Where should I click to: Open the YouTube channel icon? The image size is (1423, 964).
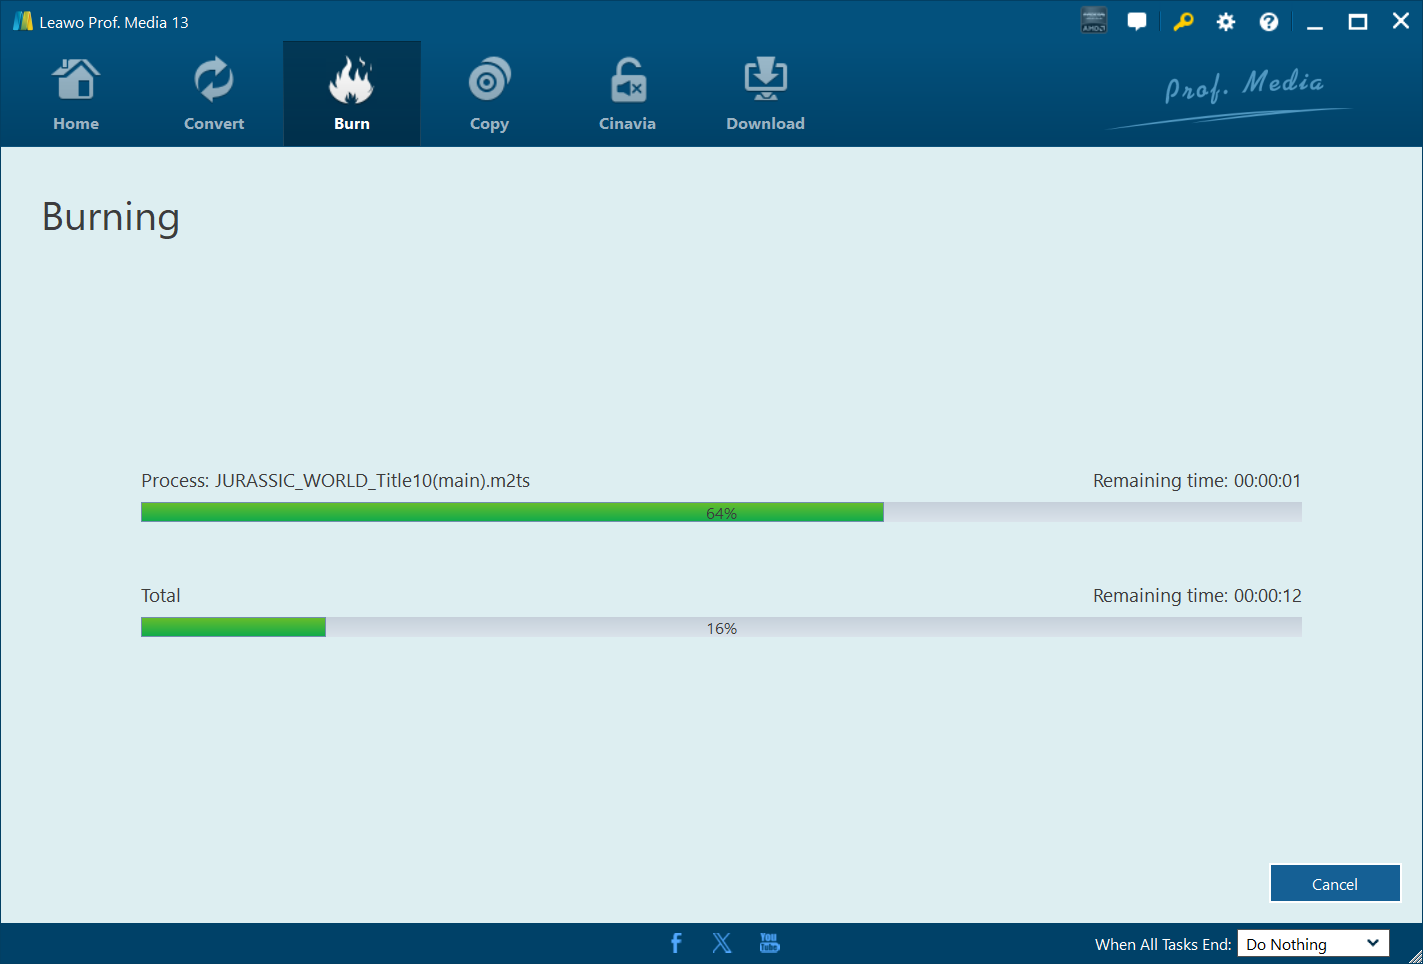(769, 943)
